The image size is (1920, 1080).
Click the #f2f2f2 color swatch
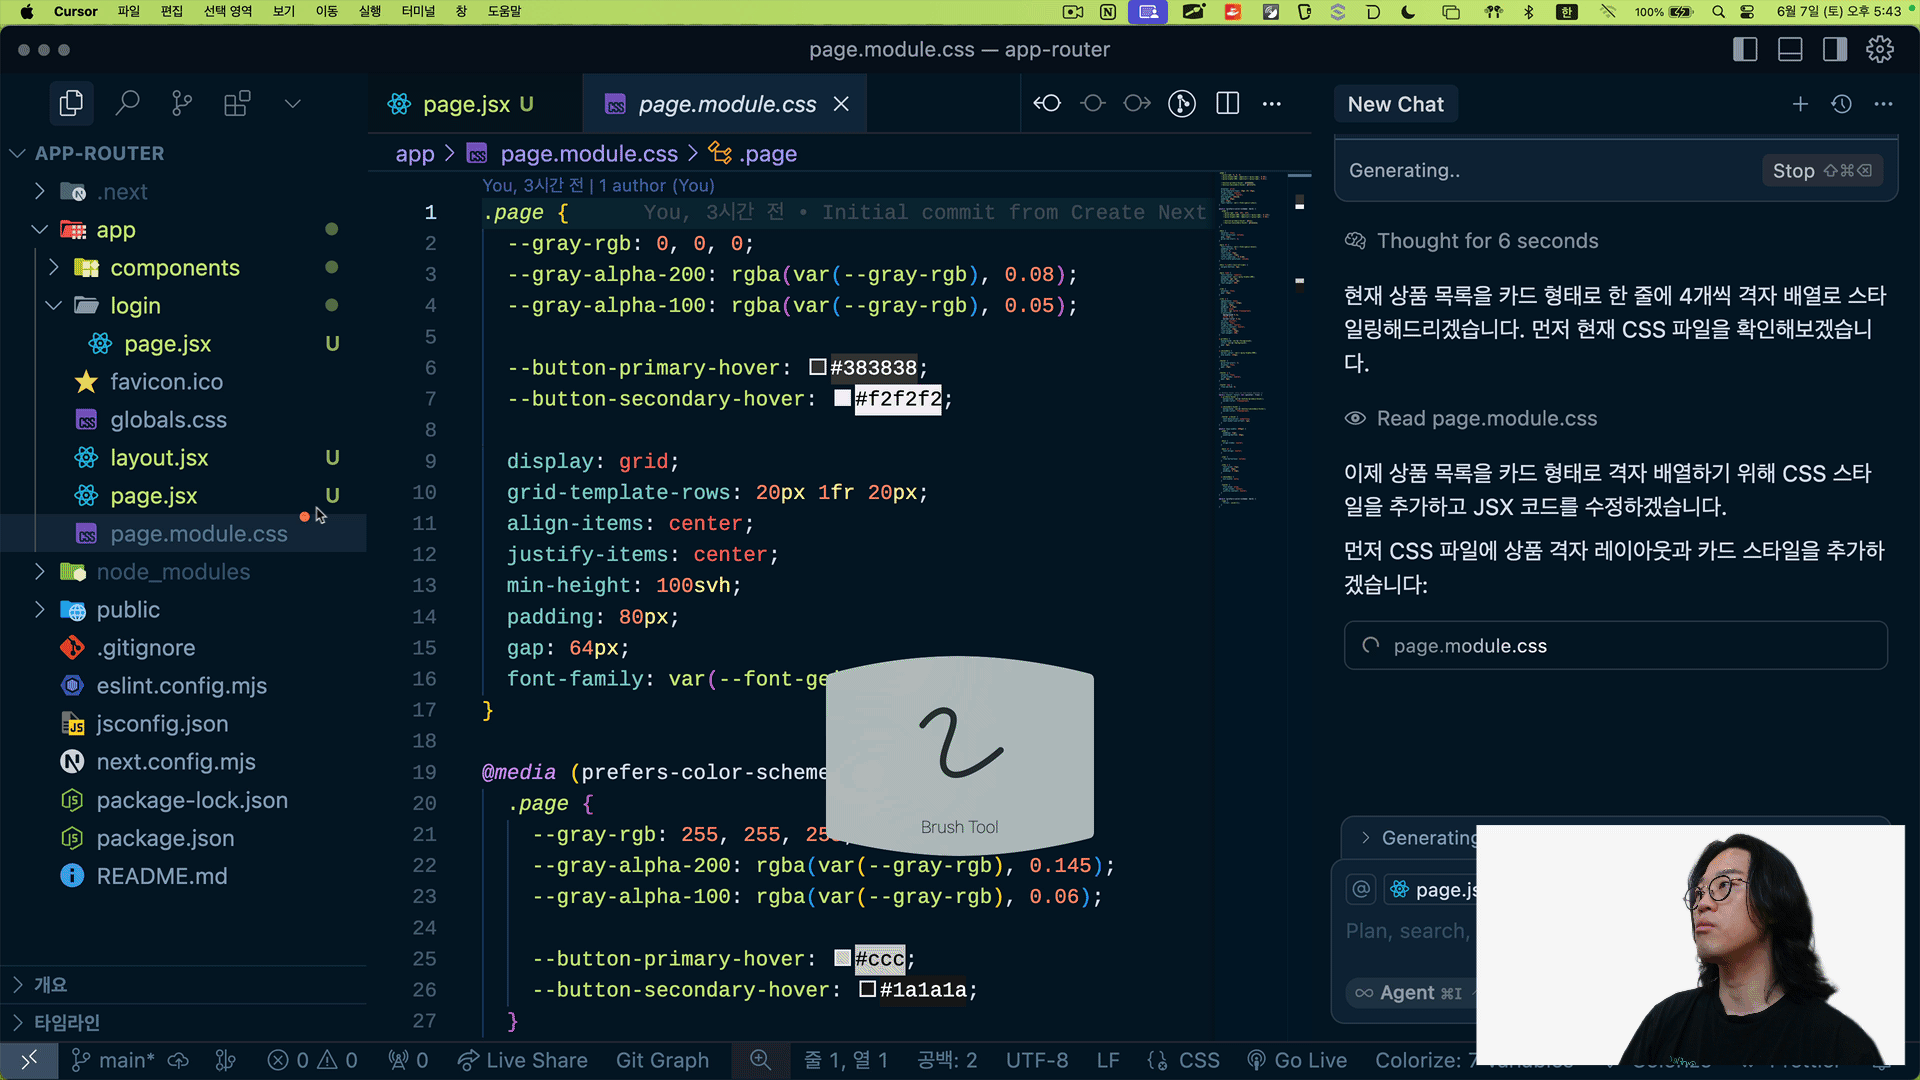click(x=843, y=398)
